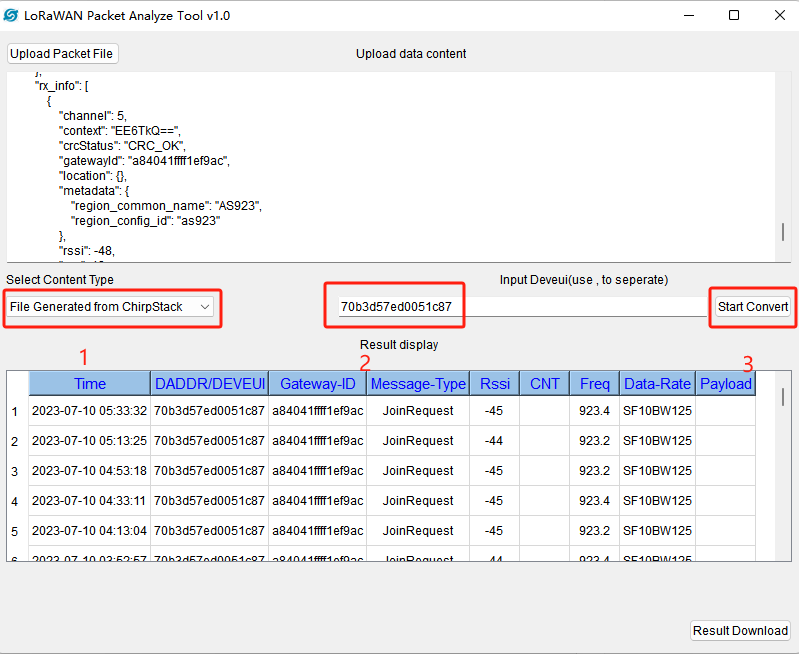The image size is (799, 654).
Task: Click the Rssi column header
Action: (x=494, y=383)
